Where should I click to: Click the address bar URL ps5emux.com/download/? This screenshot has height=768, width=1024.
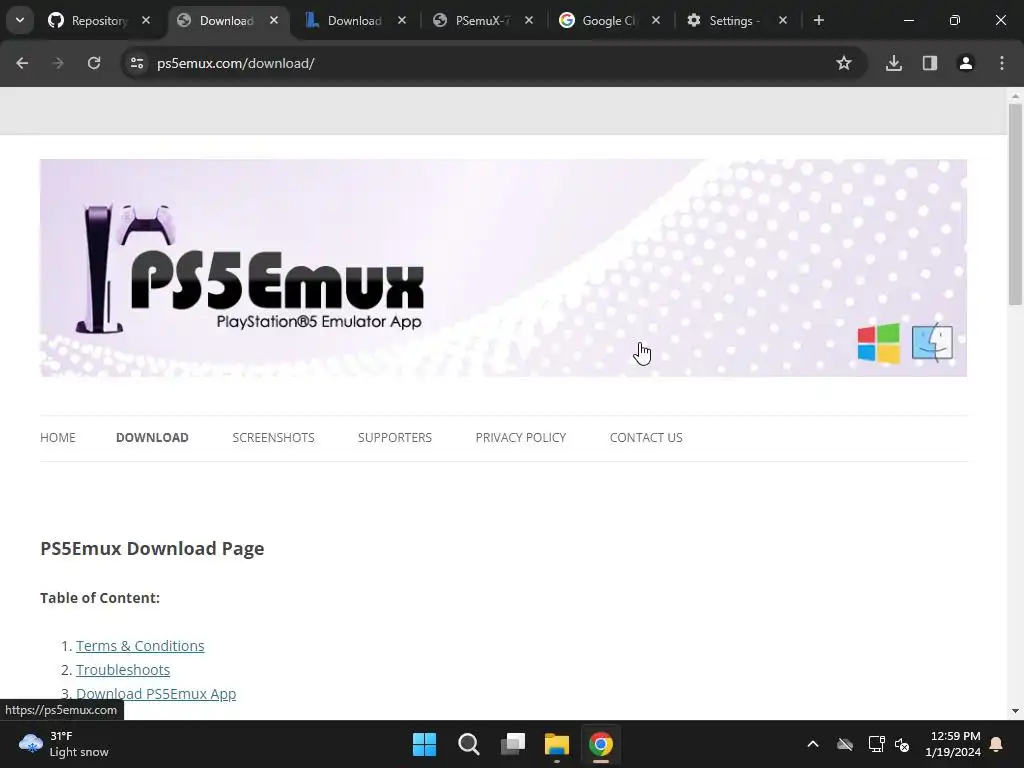(236, 63)
